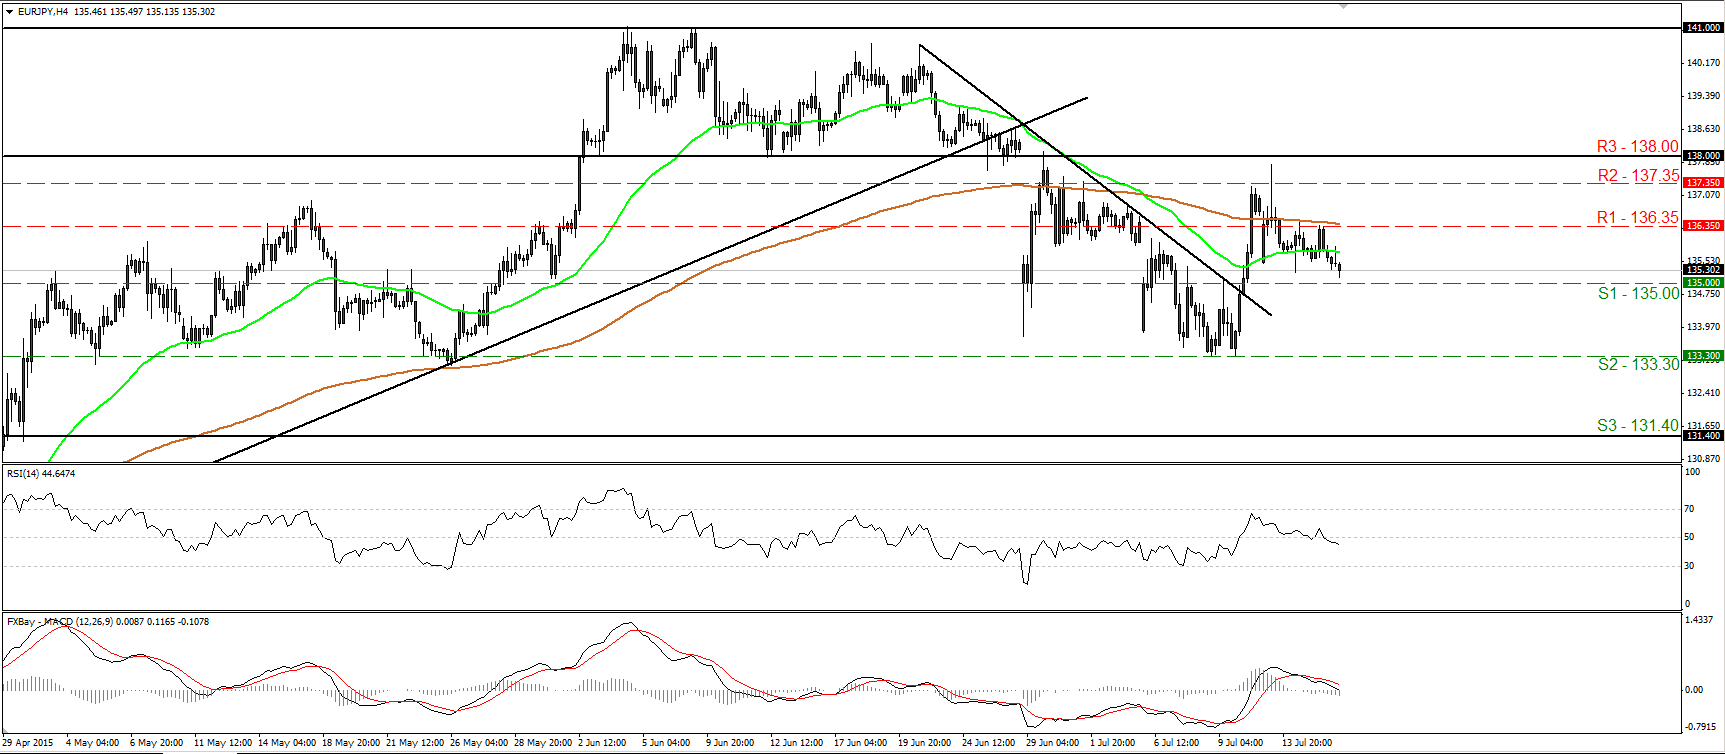Click the 139.390 price axis value
1725x754 pixels.
click(x=1703, y=95)
